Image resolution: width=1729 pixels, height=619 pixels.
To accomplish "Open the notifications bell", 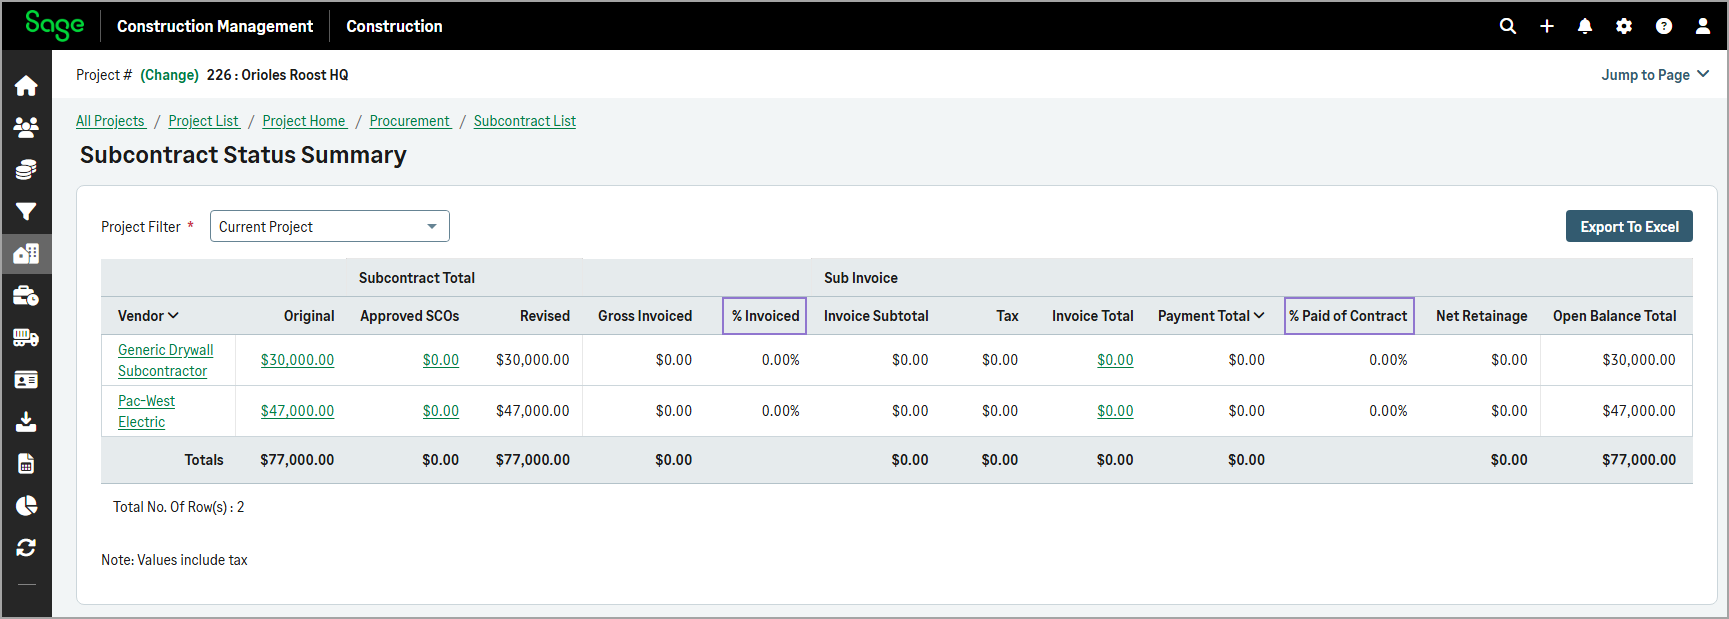I will pyautogui.click(x=1585, y=26).
